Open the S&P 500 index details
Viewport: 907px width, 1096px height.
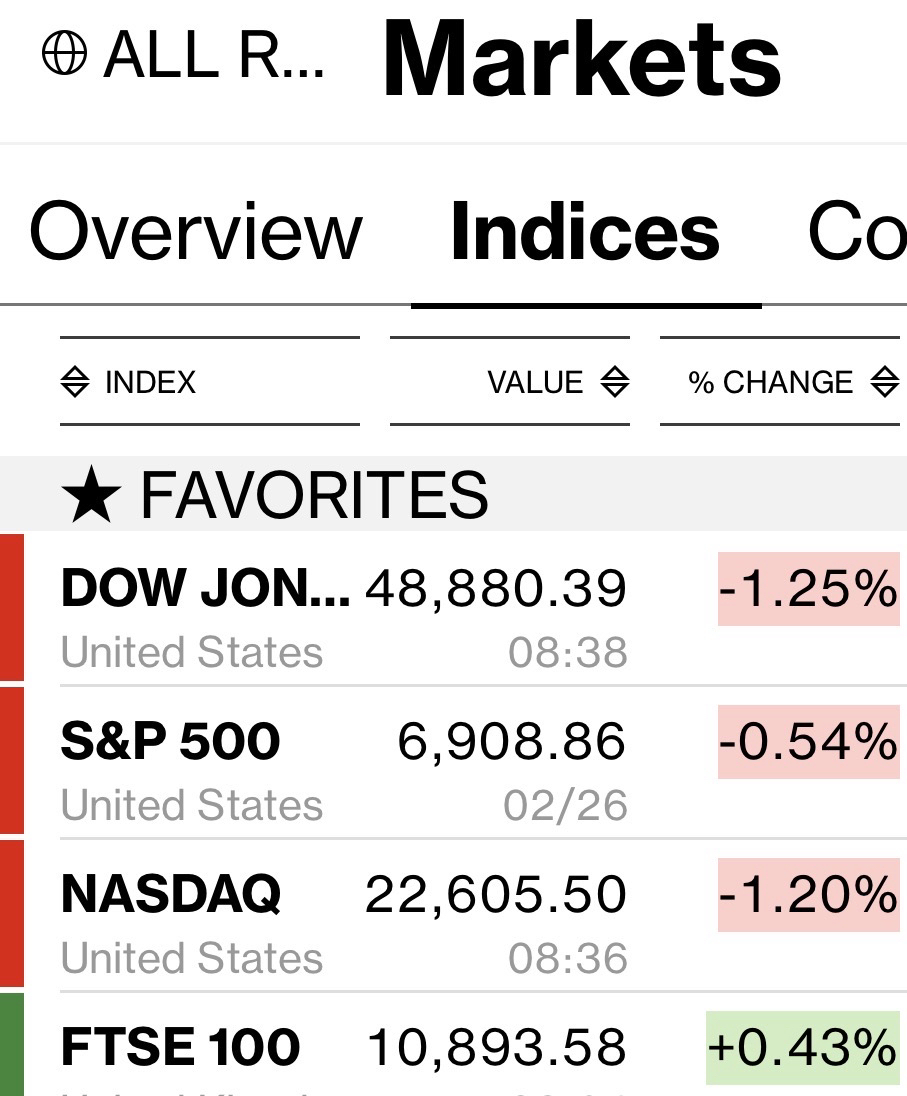pos(170,742)
